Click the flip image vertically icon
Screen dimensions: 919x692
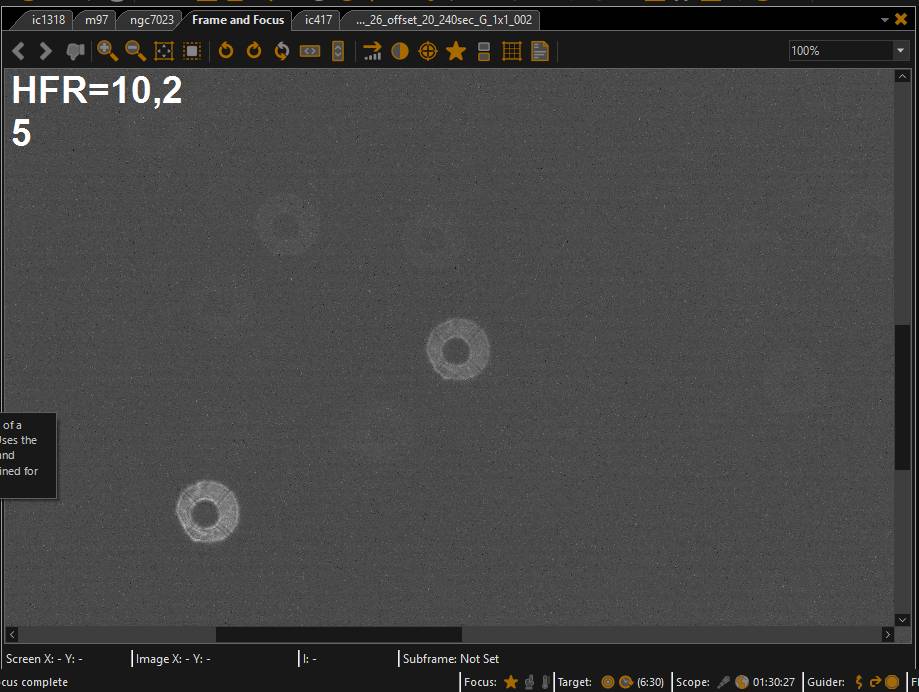point(338,51)
